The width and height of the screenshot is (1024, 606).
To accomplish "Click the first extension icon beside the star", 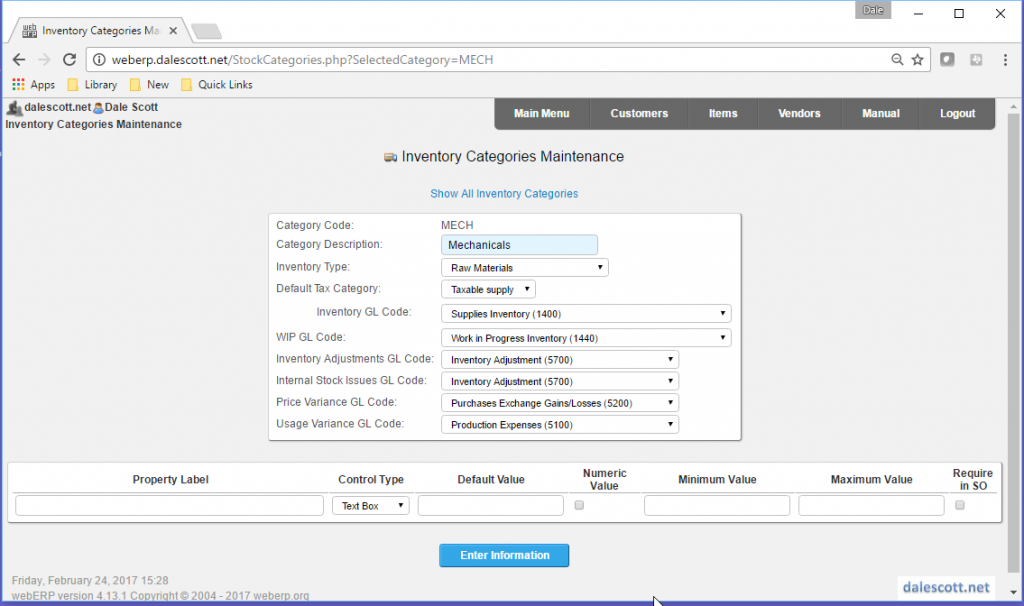I will [946, 59].
